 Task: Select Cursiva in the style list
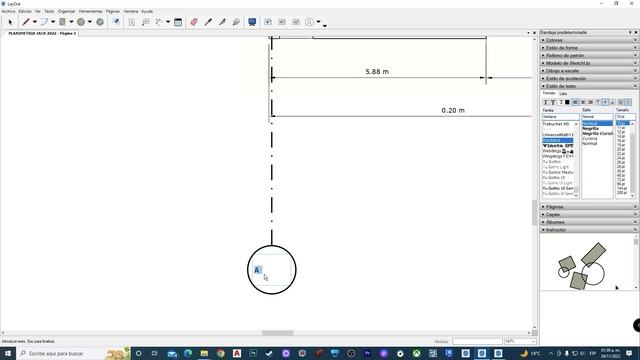click(x=590, y=139)
